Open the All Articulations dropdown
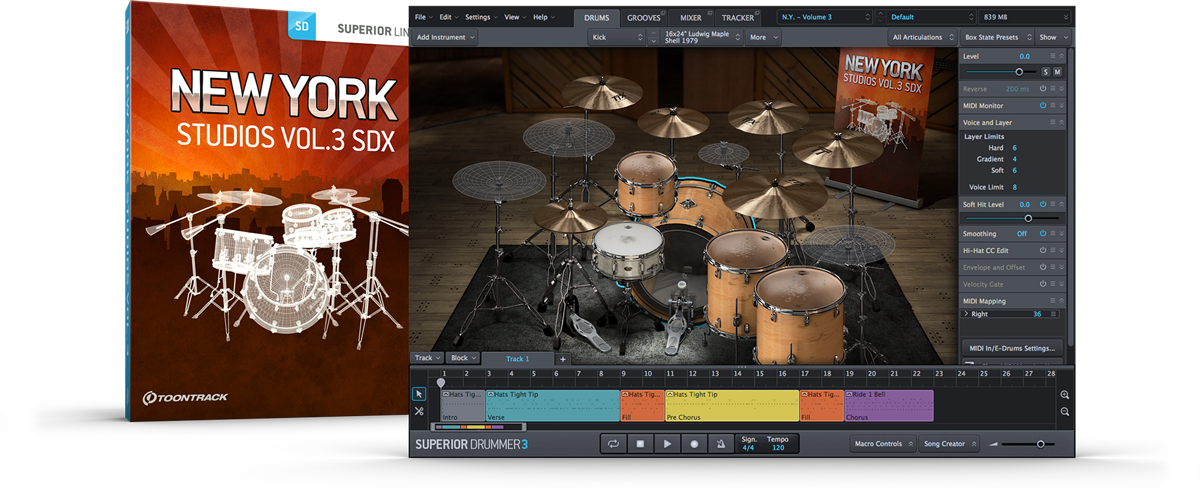 pyautogui.click(x=921, y=37)
